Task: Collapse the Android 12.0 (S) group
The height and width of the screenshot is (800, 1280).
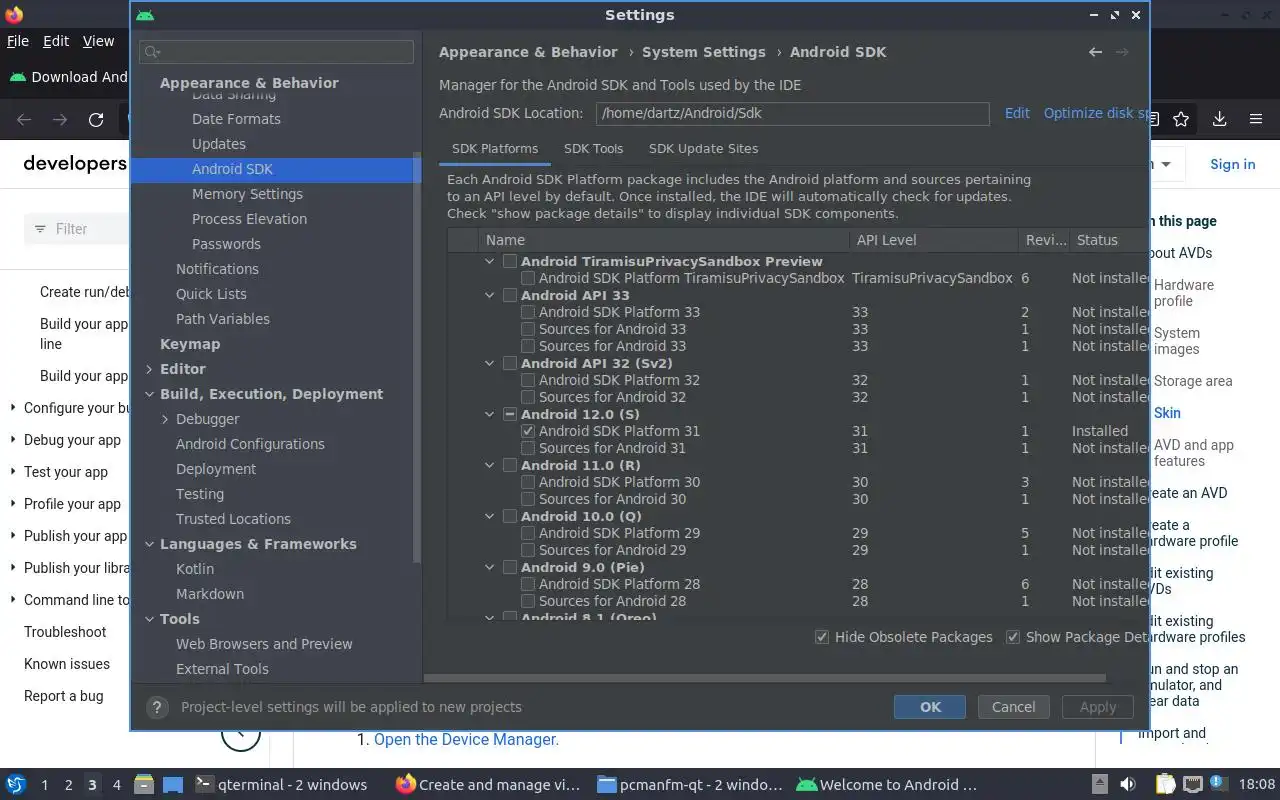Action: click(489, 414)
